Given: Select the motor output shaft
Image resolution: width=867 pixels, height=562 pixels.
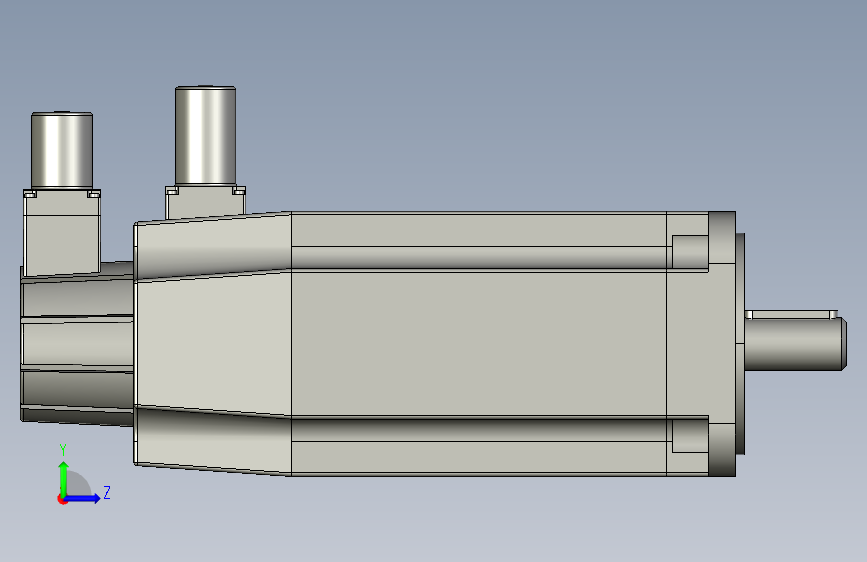Looking at the screenshot, I should [x=795, y=344].
